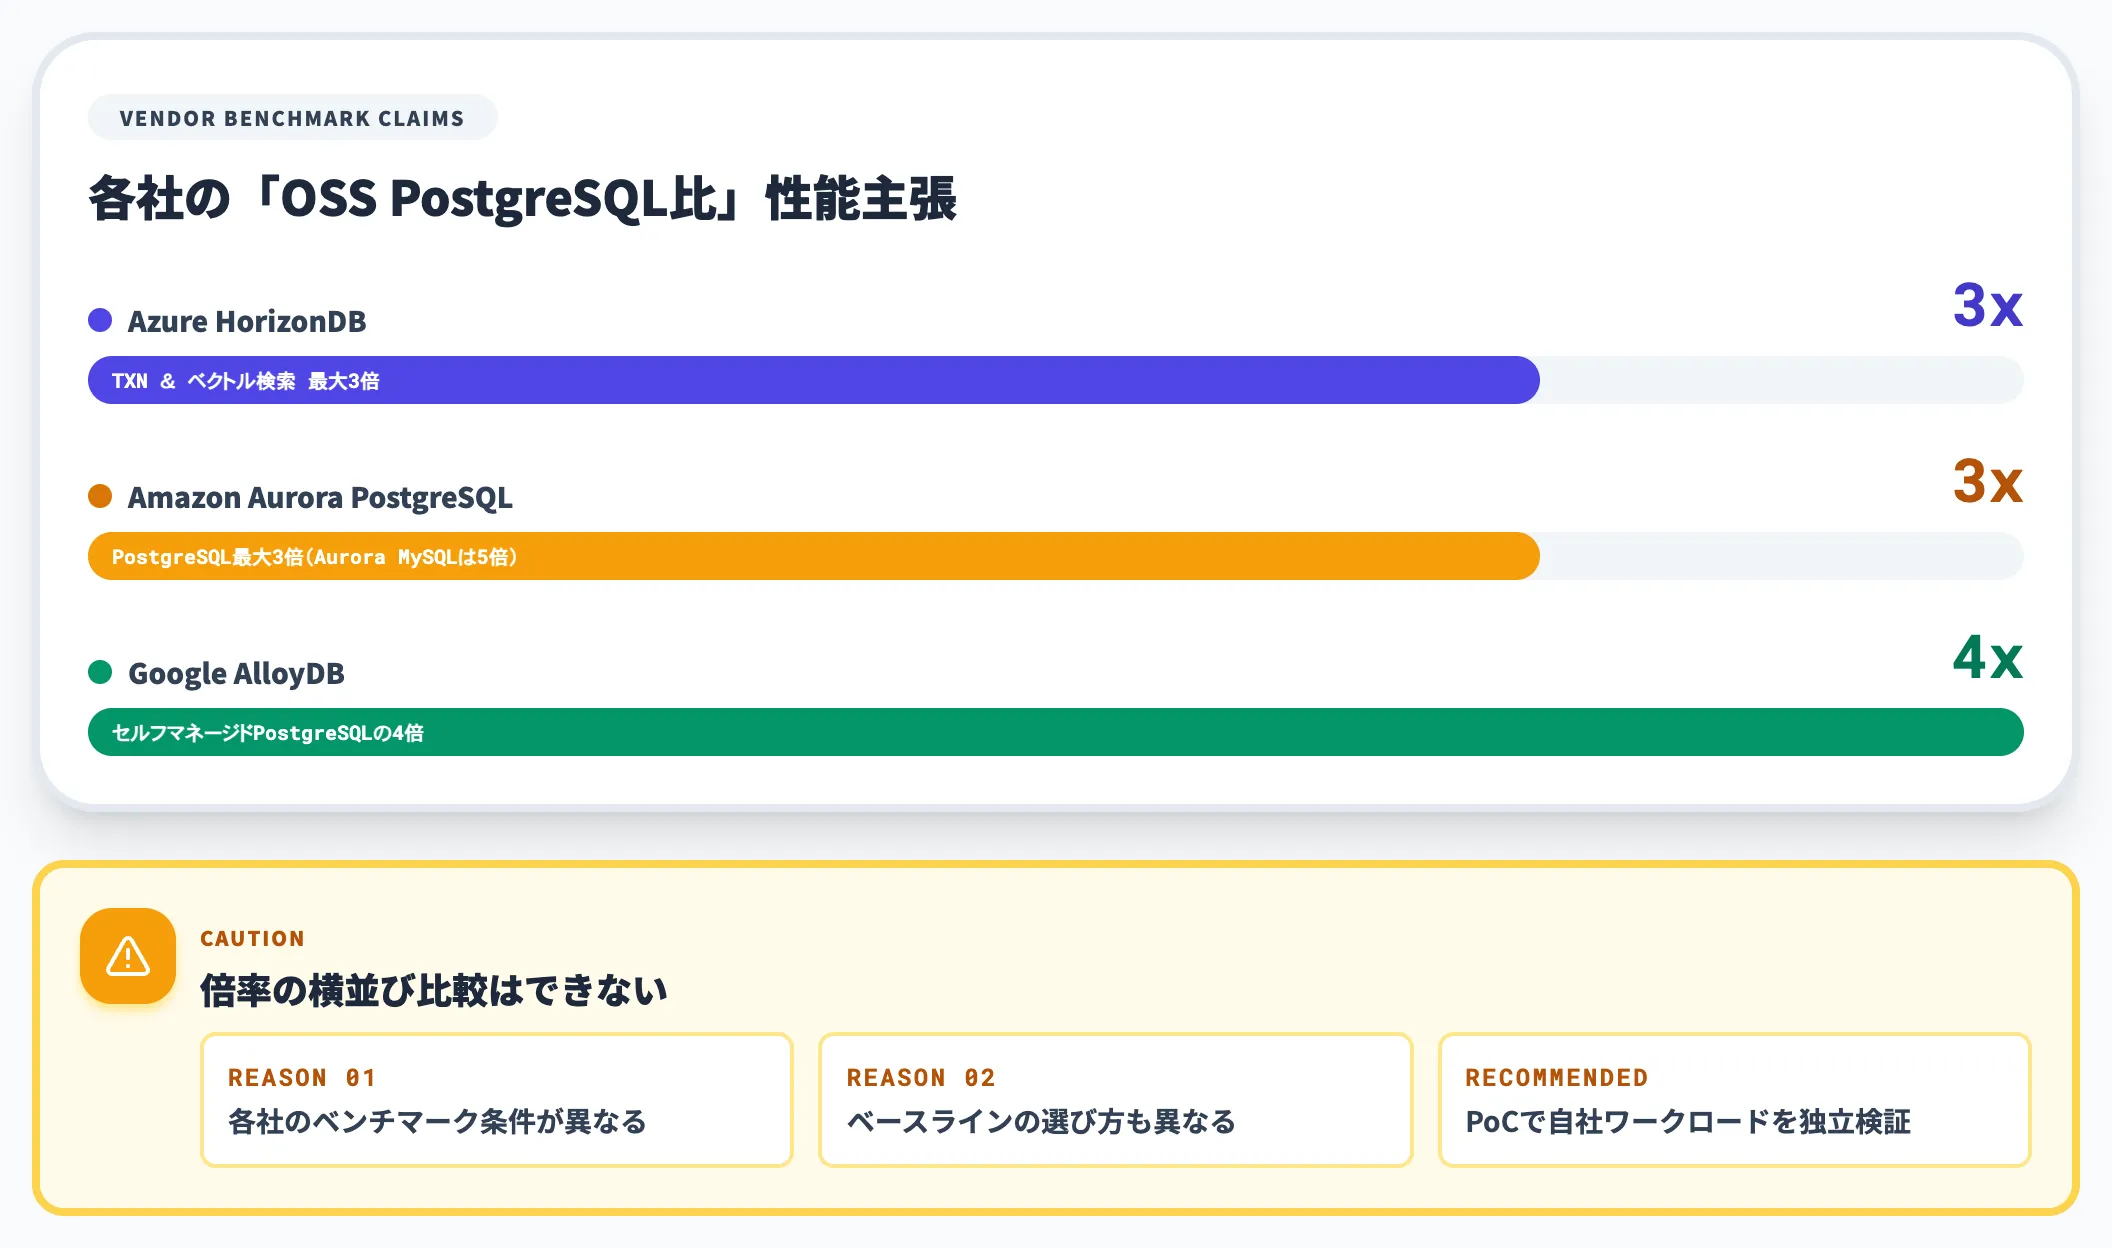The height and width of the screenshot is (1248, 2112).
Task: Click the orange dot beside Amazon Aurora PostgreSQL
Action: [x=100, y=496]
